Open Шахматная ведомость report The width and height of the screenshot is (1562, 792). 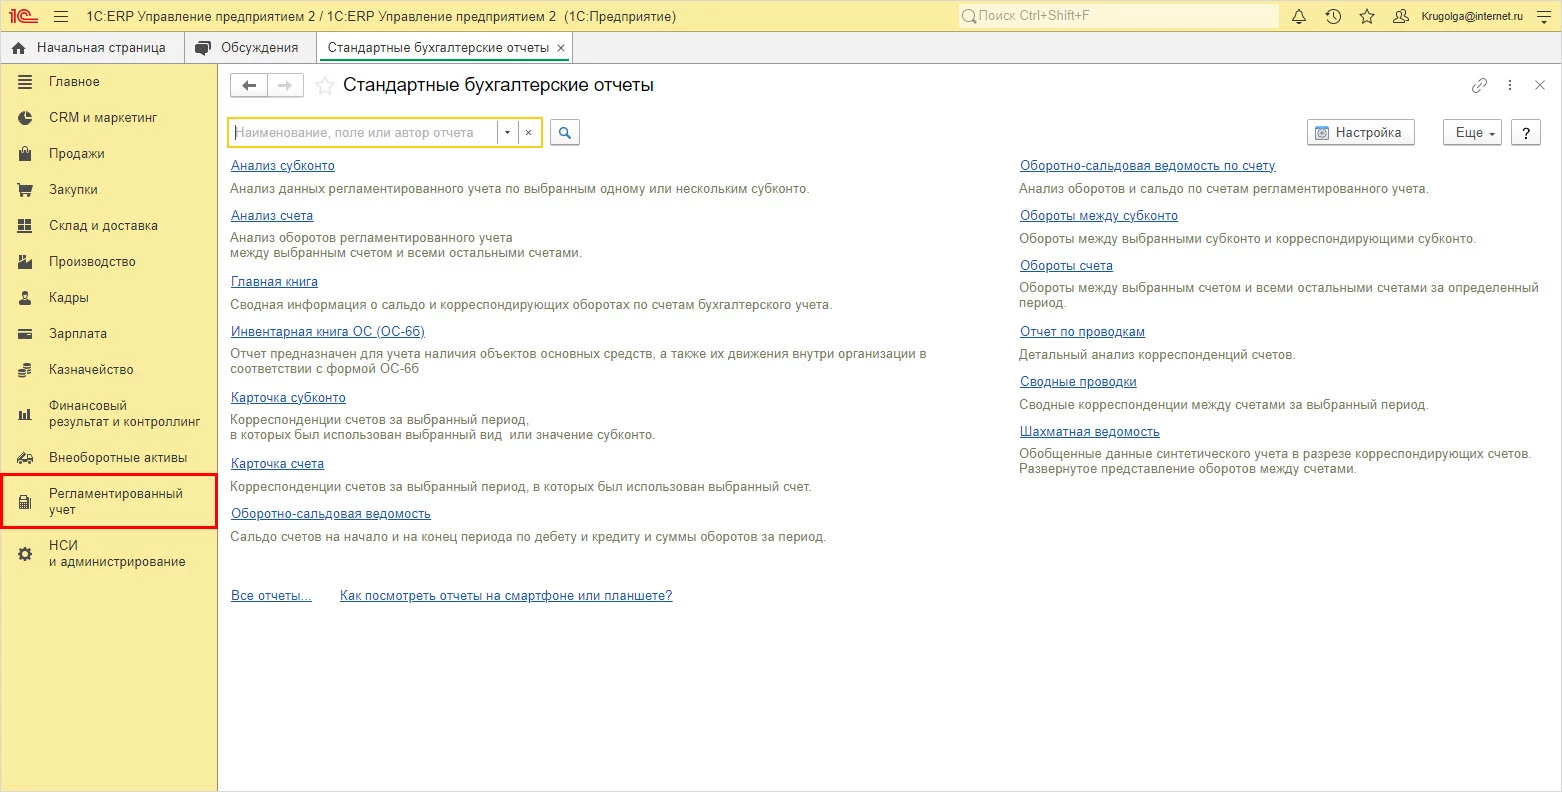(x=1090, y=432)
